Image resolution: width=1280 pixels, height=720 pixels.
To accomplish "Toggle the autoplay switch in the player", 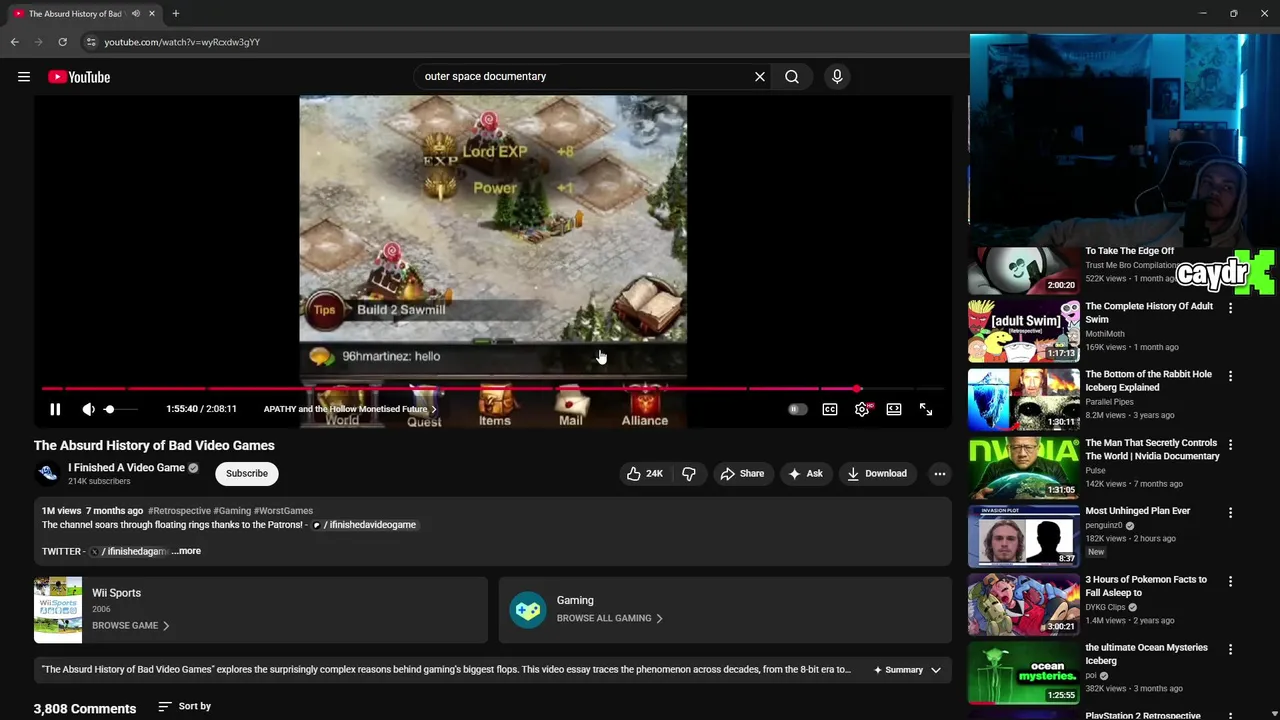I will (x=797, y=409).
